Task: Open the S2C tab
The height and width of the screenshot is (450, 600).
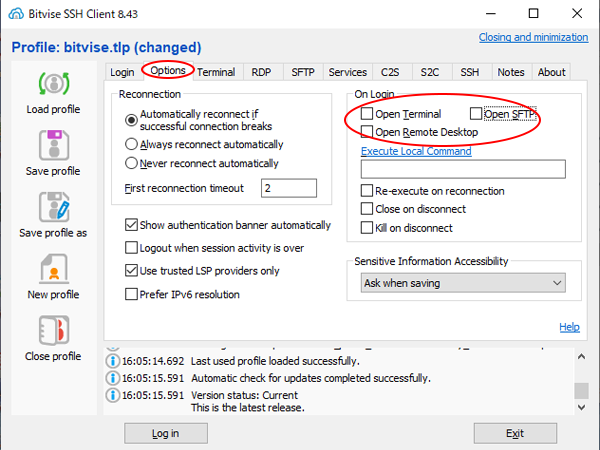Action: (430, 72)
